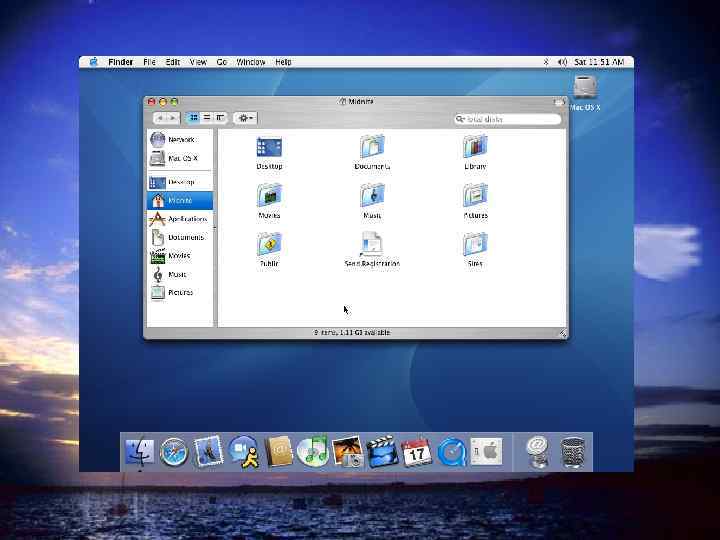Go back with the toolbar back arrow
The image size is (720, 540).
160,118
